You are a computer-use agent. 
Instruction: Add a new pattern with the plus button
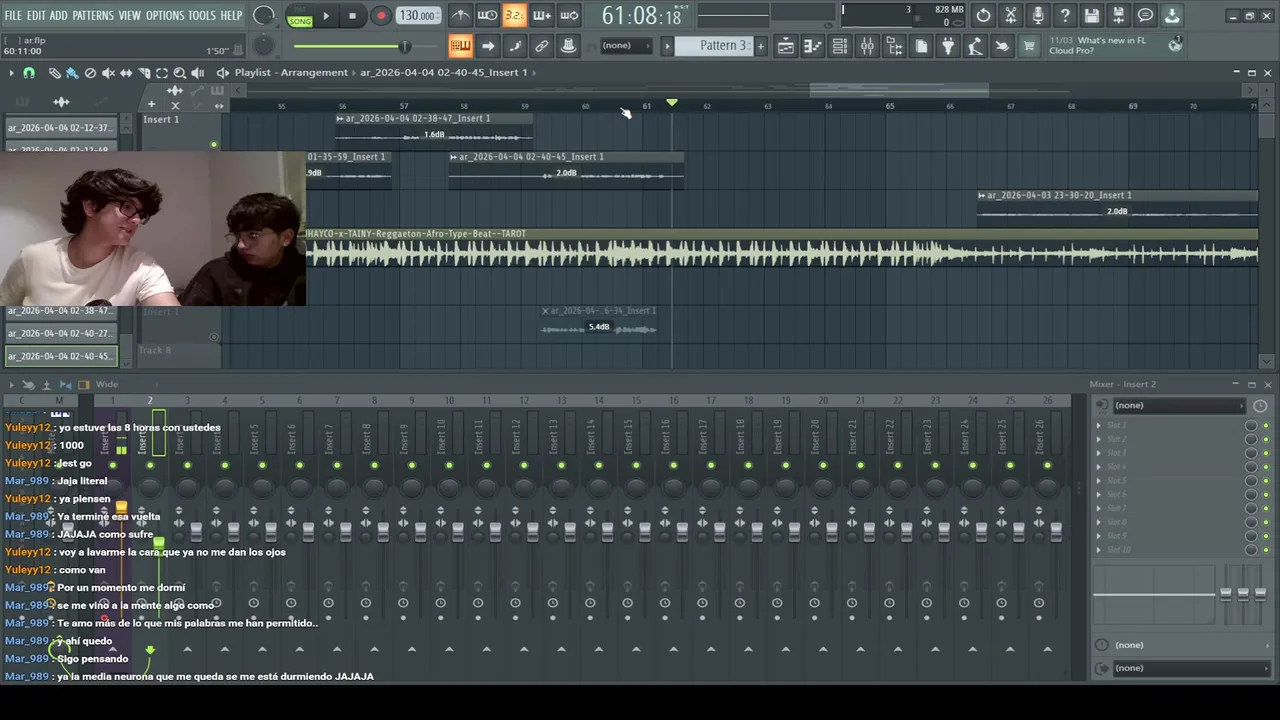tap(760, 46)
